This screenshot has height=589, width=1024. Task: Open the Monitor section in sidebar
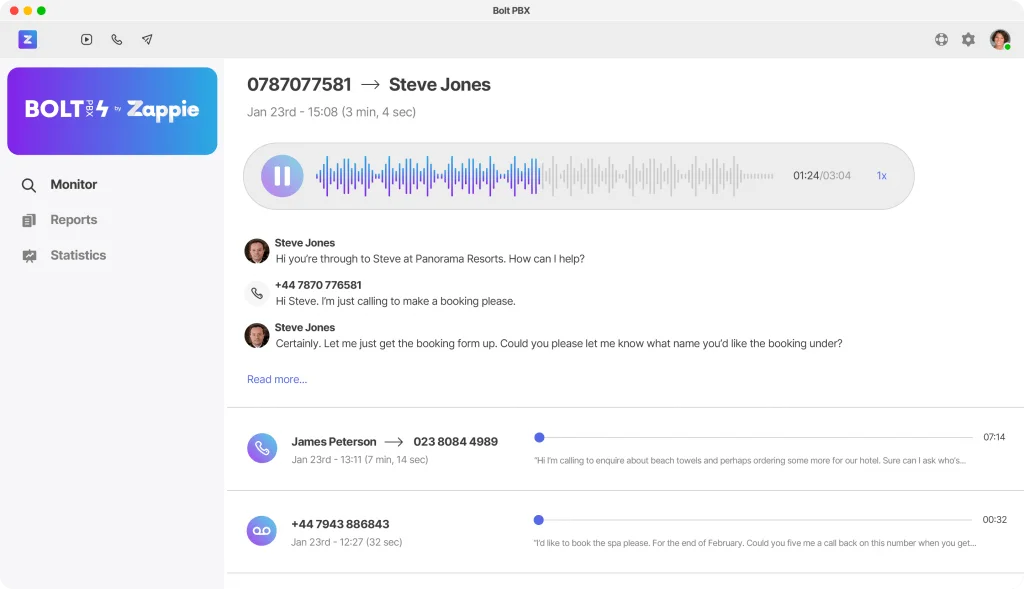pyautogui.click(x=74, y=185)
